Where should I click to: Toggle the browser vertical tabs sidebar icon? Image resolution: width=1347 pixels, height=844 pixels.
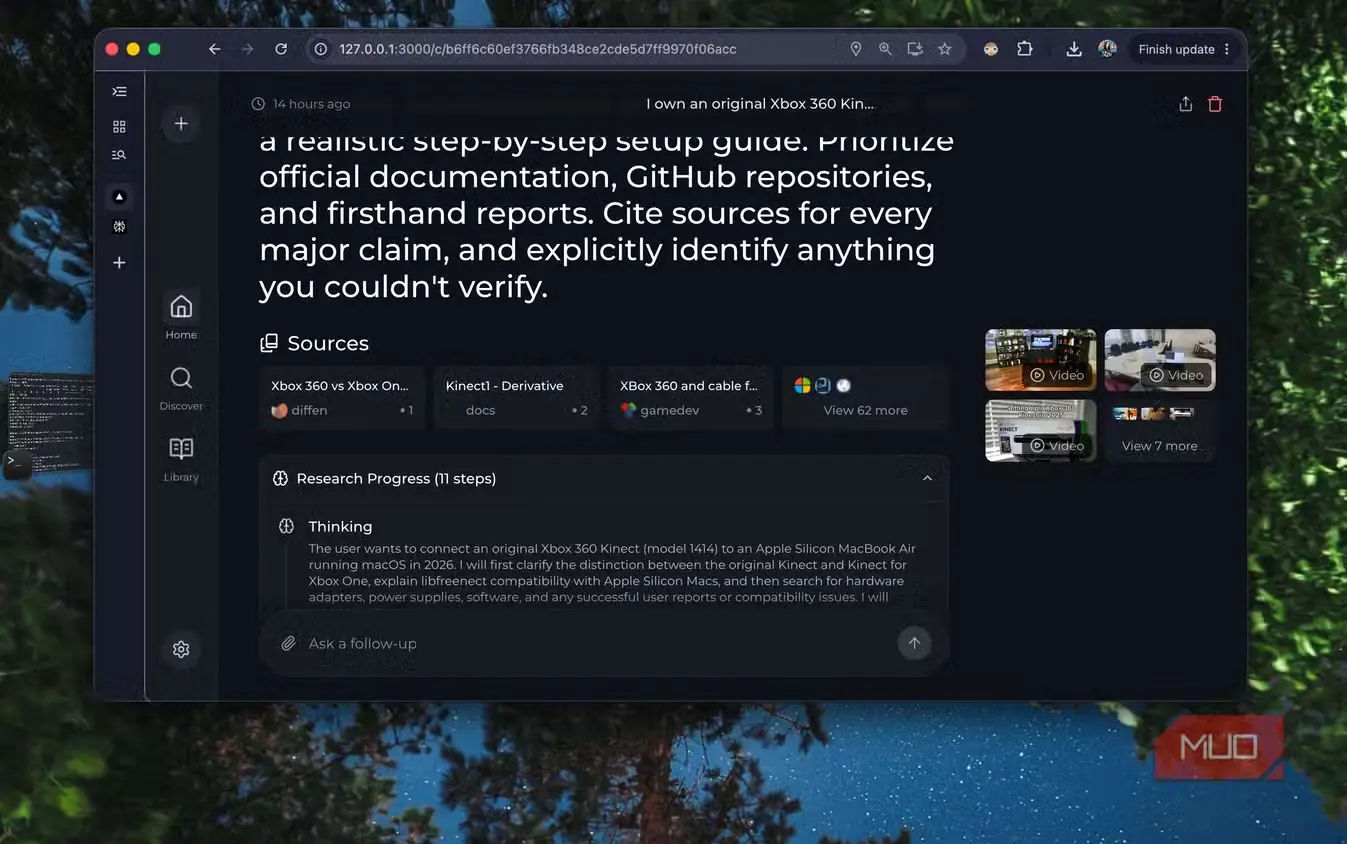pos(119,92)
